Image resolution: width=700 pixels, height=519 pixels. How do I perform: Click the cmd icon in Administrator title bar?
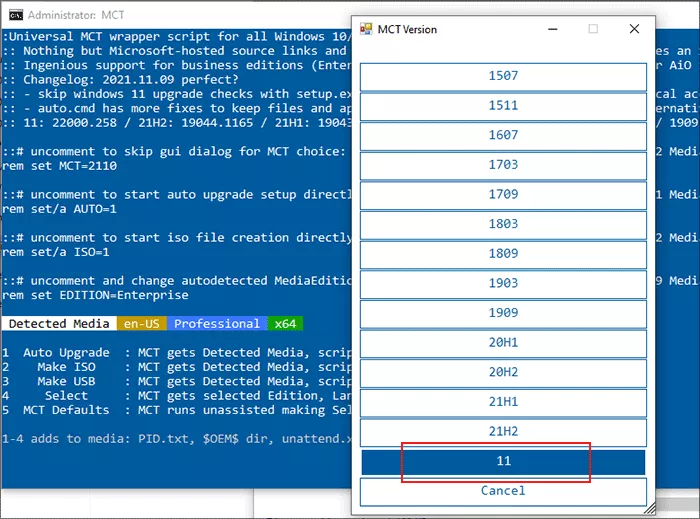click(x=16, y=15)
